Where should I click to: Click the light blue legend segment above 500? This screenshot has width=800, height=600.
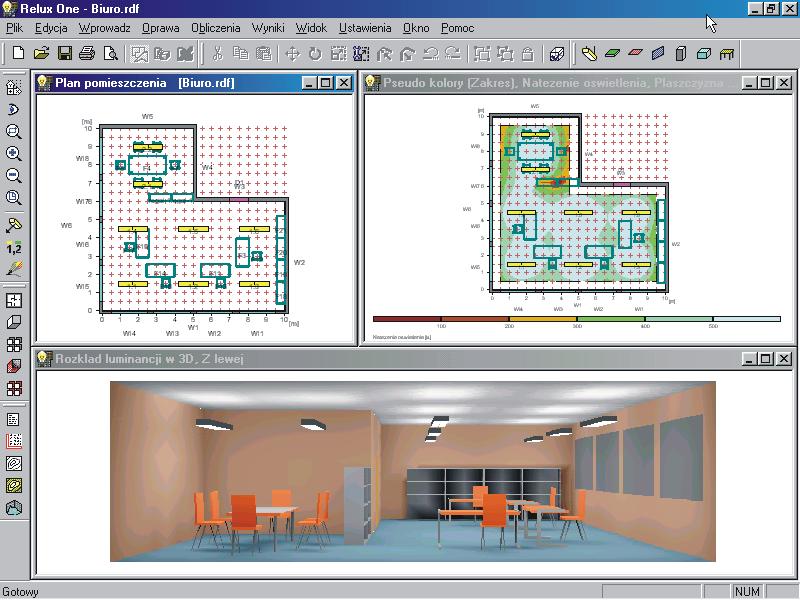tap(746, 319)
